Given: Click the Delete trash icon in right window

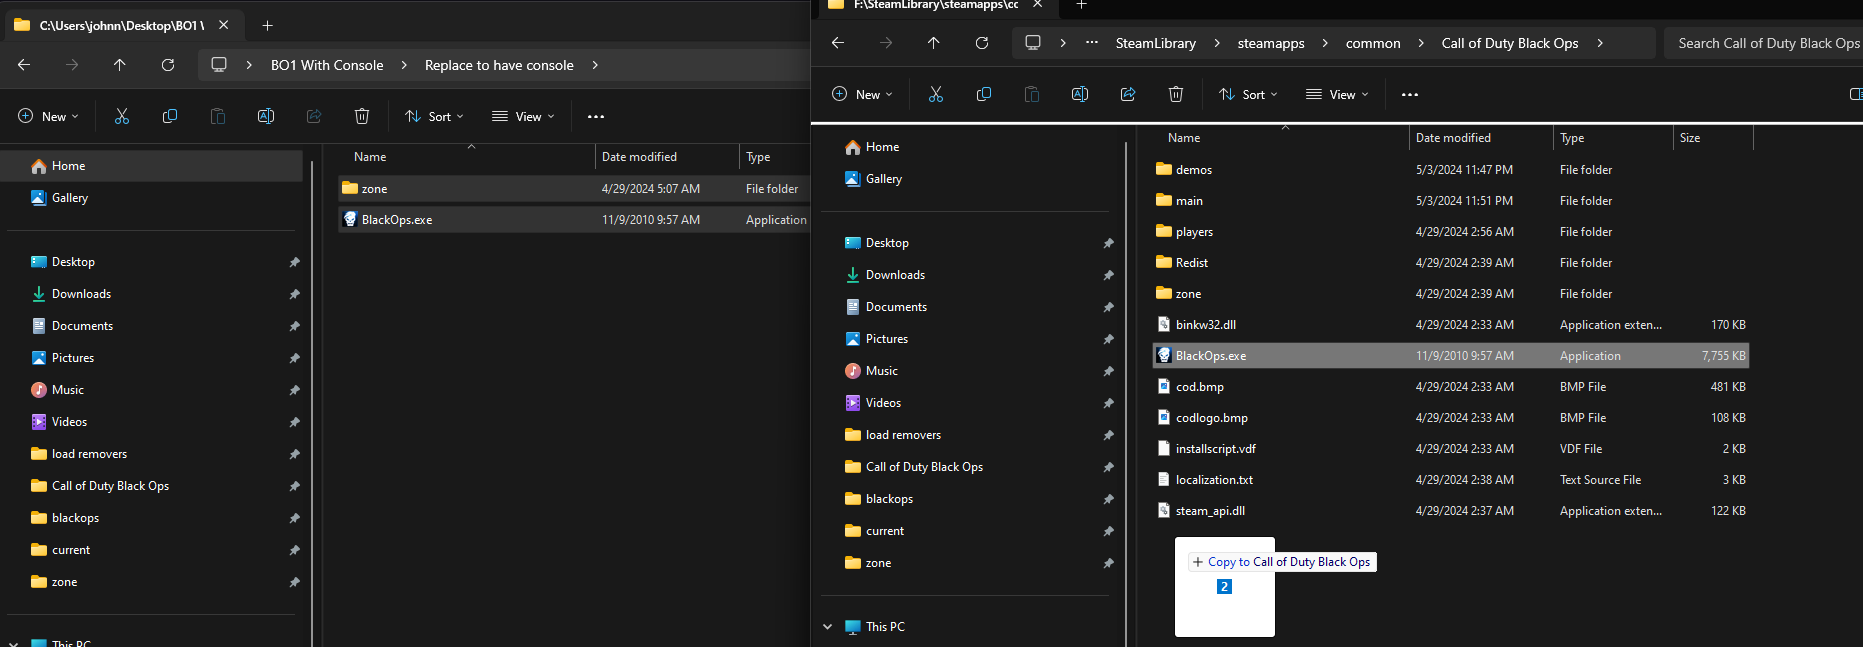Looking at the screenshot, I should pyautogui.click(x=1176, y=94).
